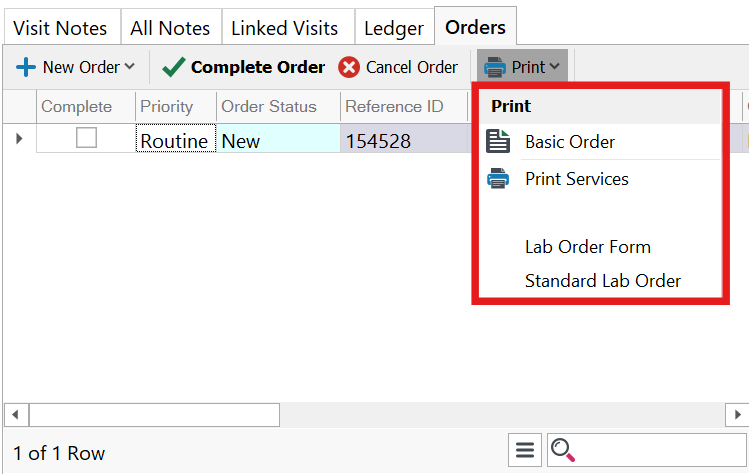
Task: Click the magnifying glass search icon
Action: 562,451
